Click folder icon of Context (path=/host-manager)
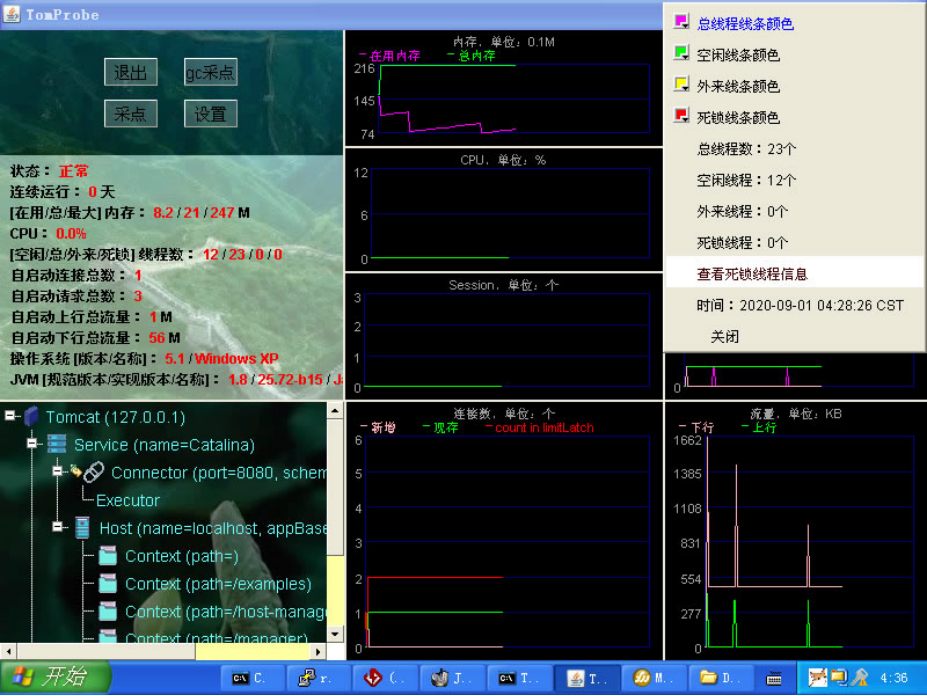This screenshot has height=696, width=927. point(108,611)
